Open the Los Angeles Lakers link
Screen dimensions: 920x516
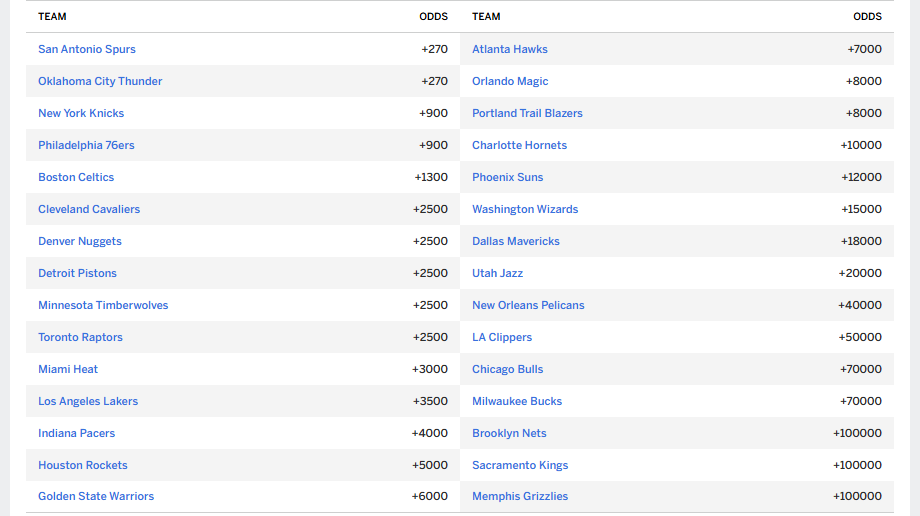tap(88, 401)
